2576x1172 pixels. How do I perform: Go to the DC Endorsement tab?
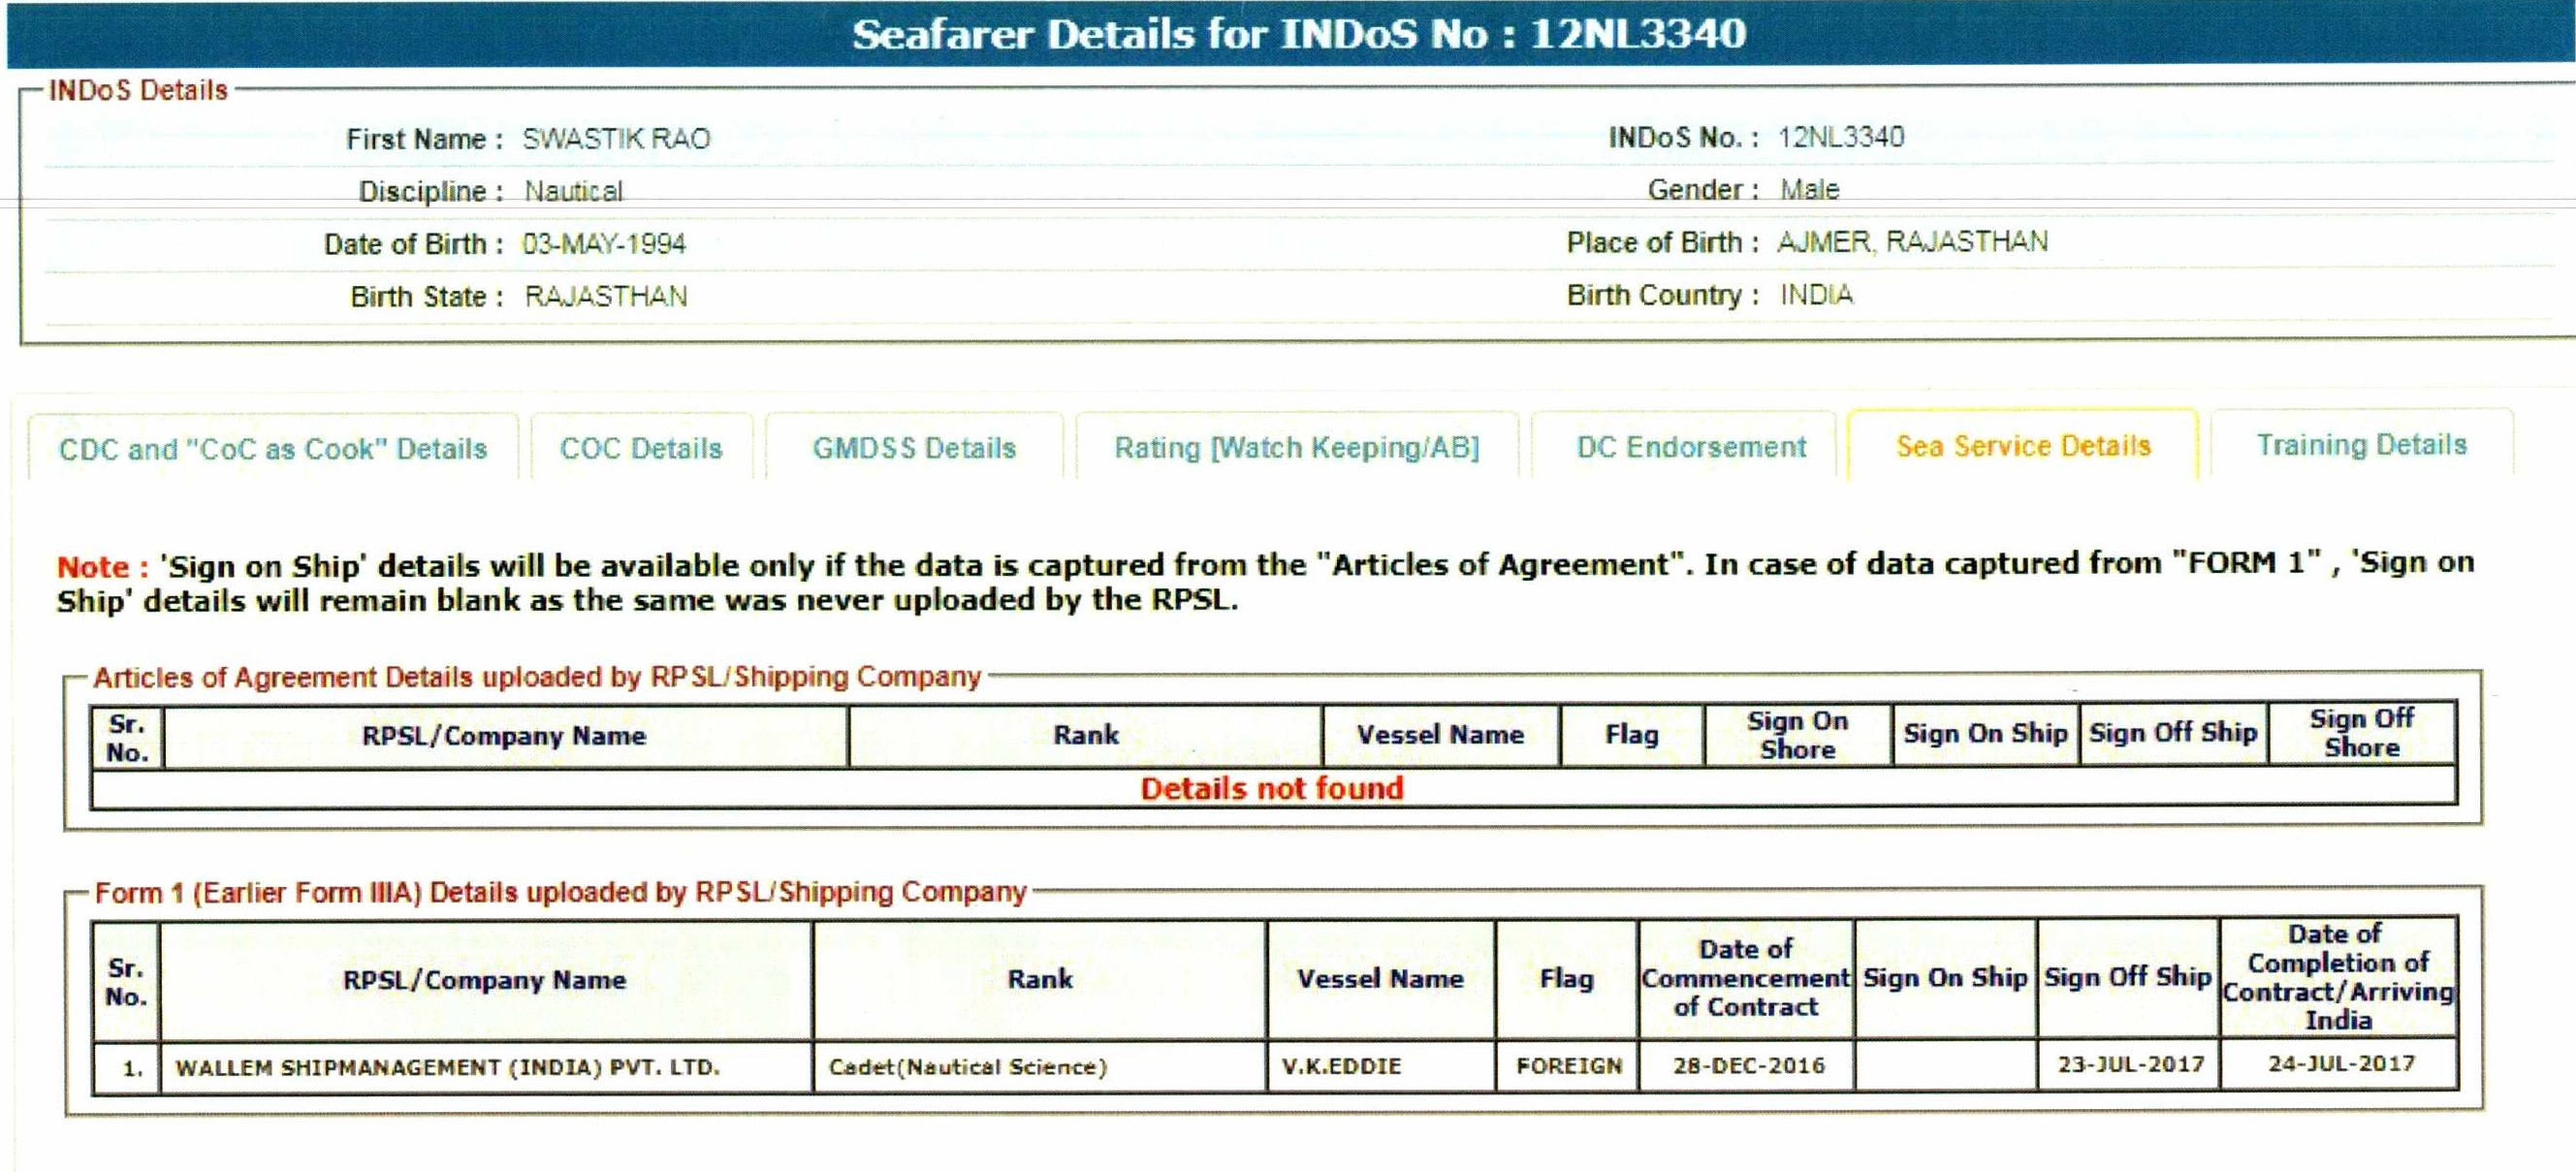tap(1691, 447)
